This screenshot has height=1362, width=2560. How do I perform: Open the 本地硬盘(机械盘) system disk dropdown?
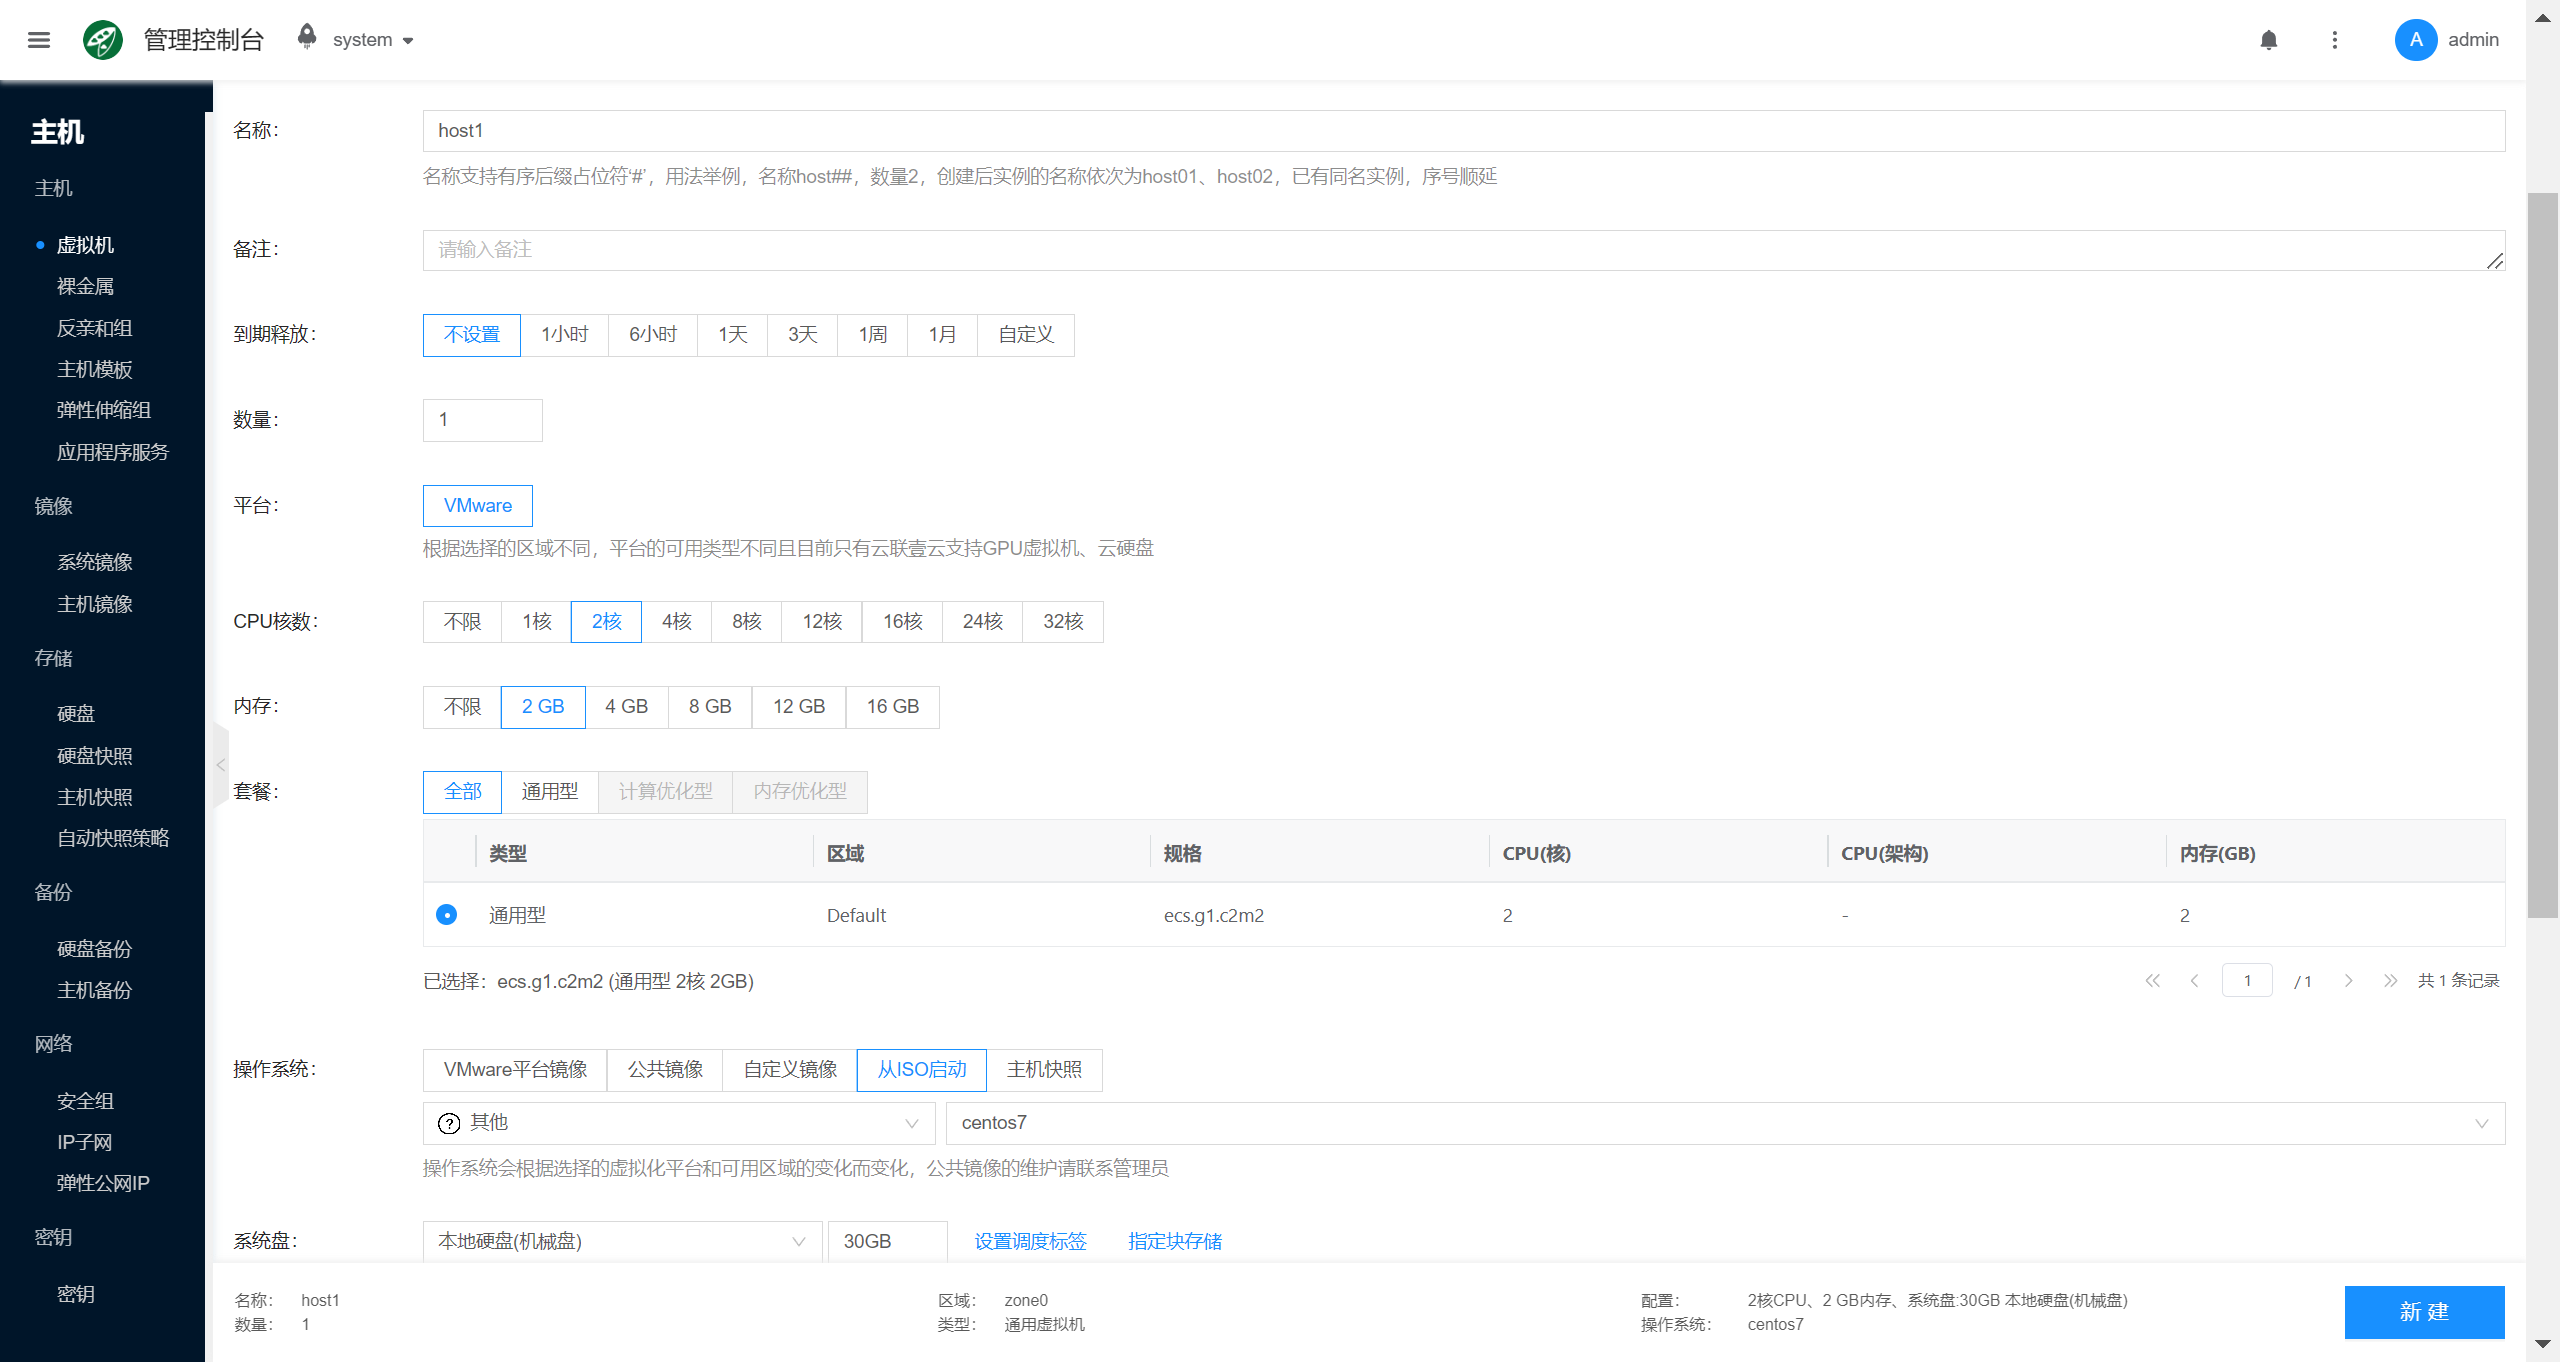[622, 1241]
